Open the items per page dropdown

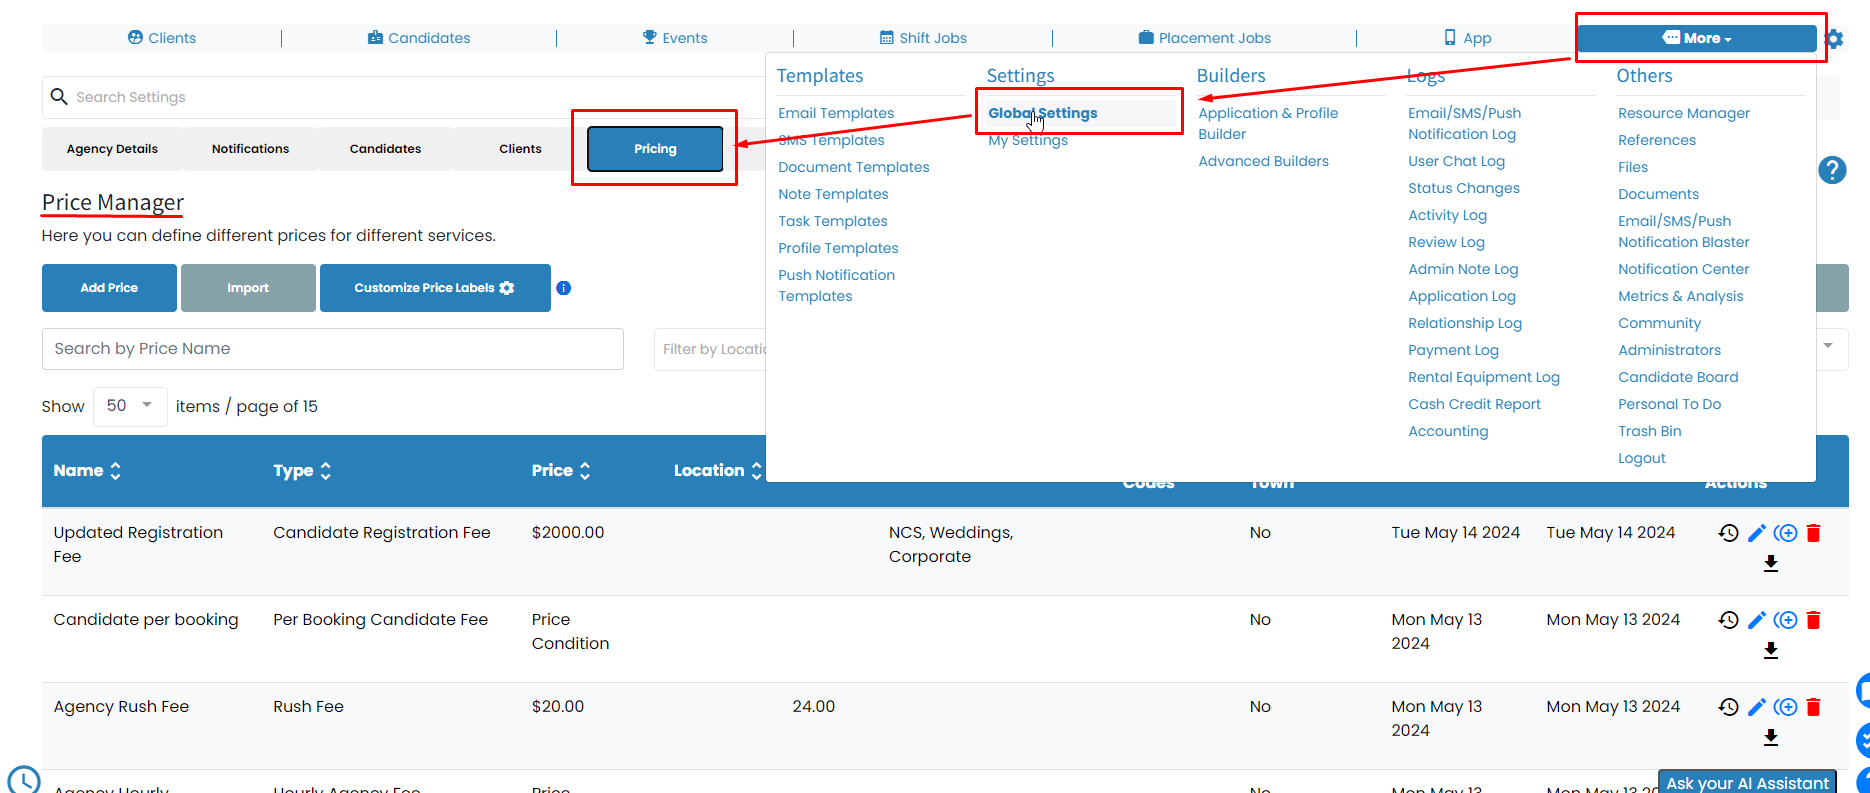(130, 406)
